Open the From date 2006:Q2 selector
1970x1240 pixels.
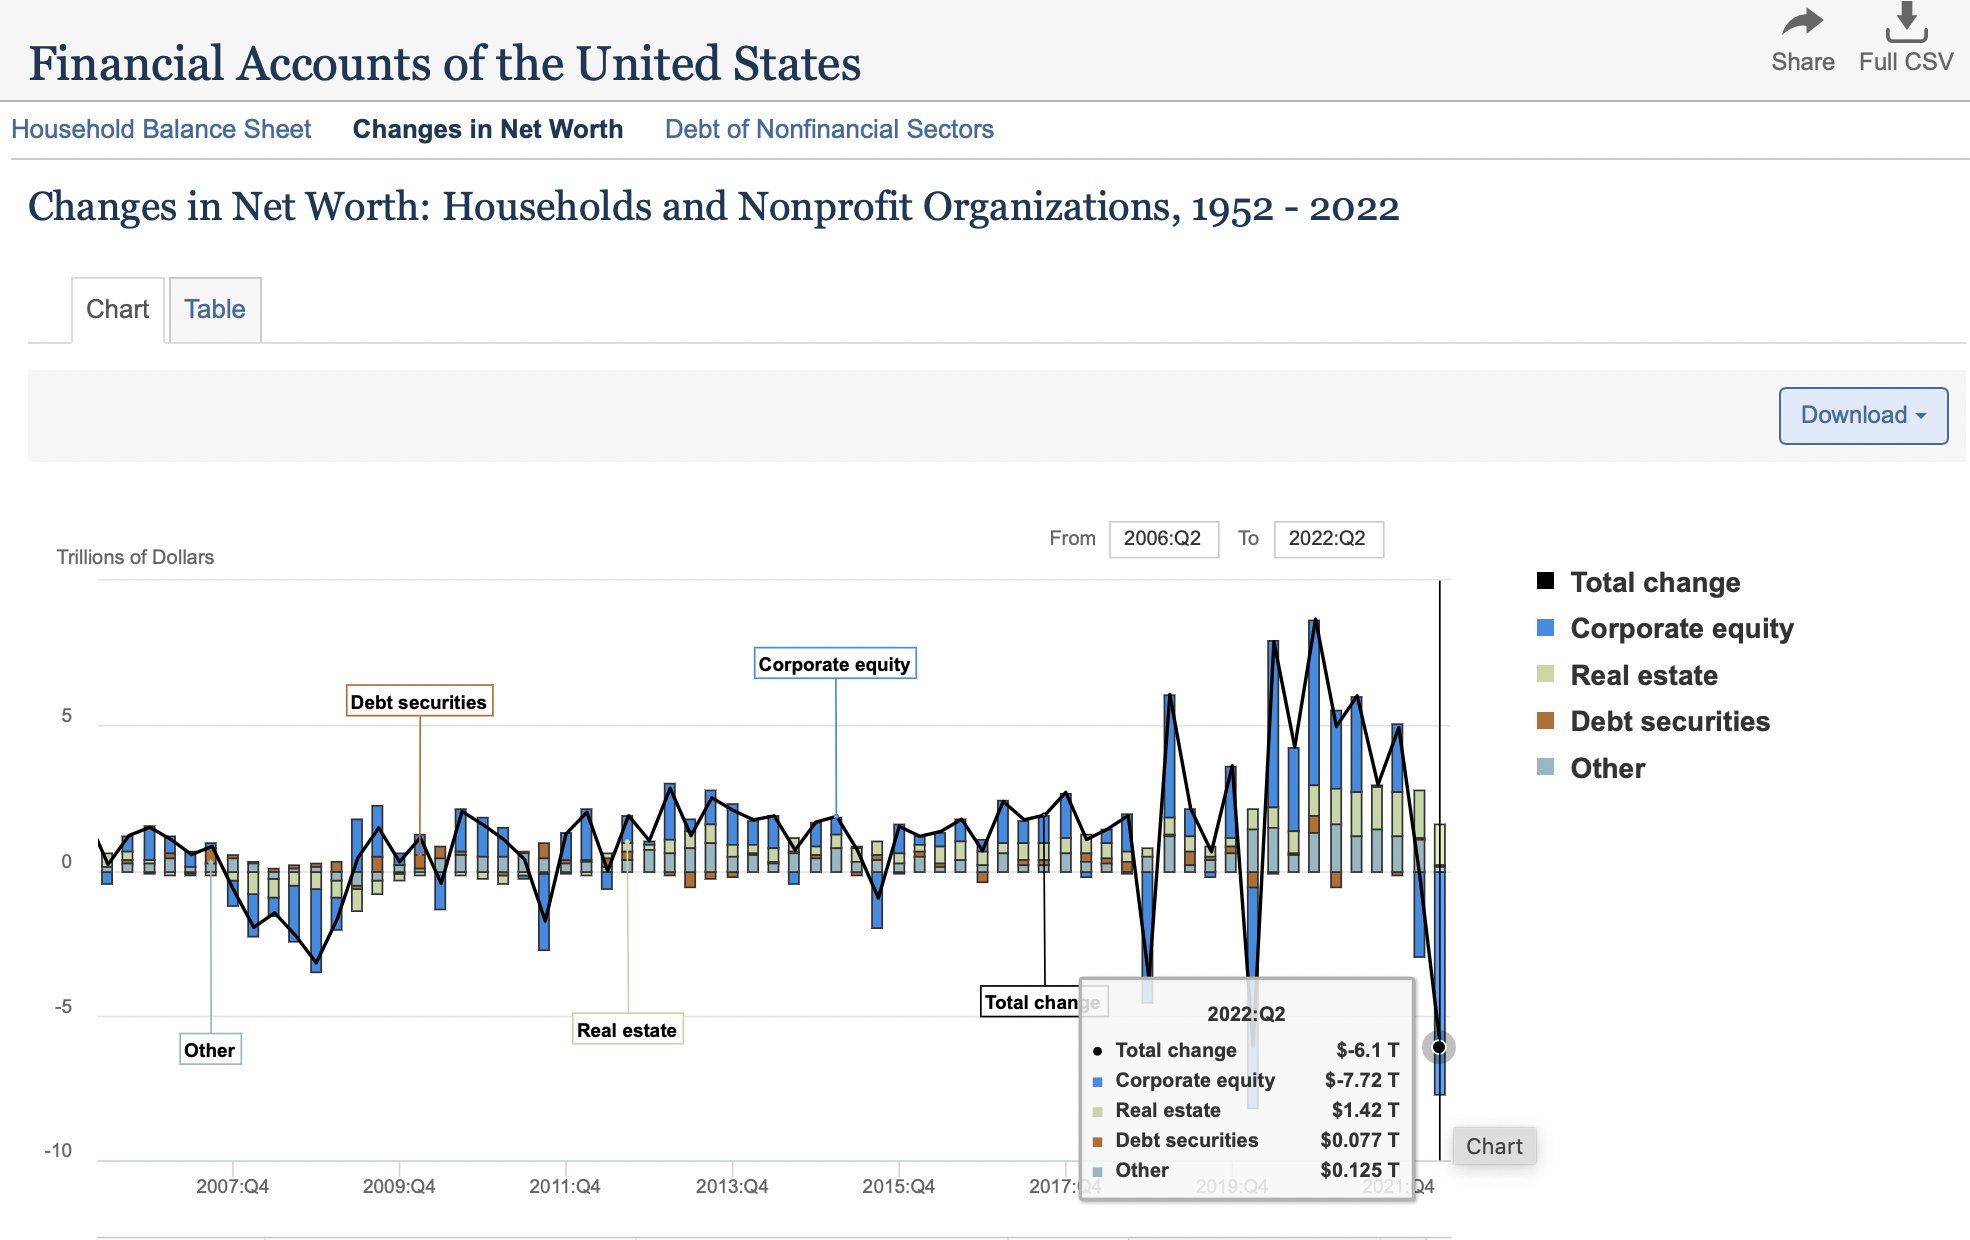1163,539
